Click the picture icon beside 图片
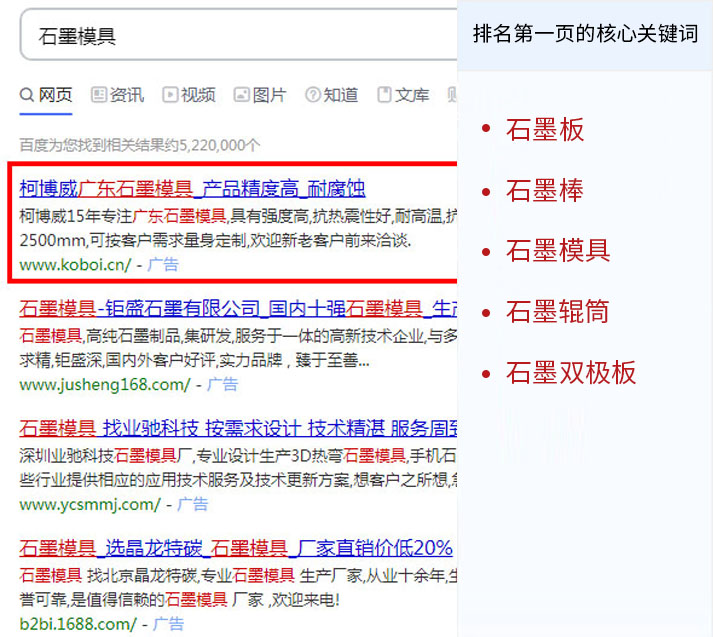The width and height of the screenshot is (713, 637). pos(241,95)
